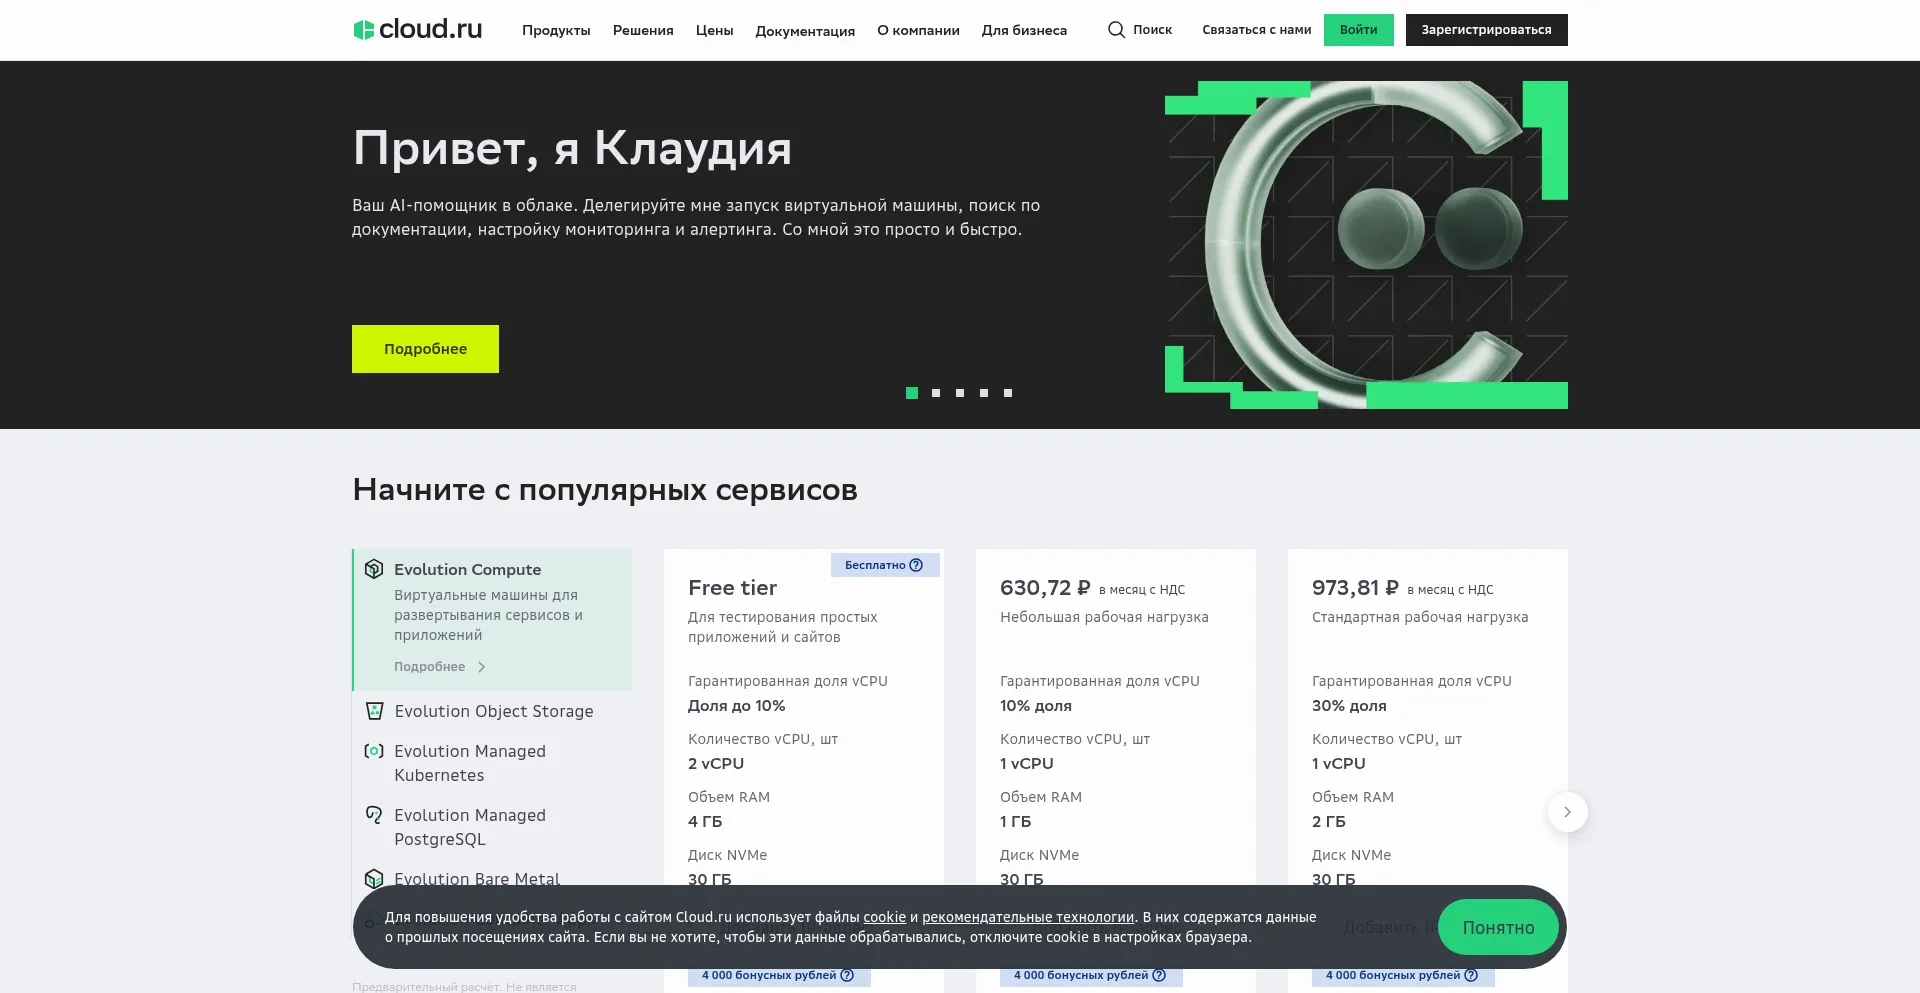
Task: Click the Evolution Bare Metal icon
Action: pos(374,878)
